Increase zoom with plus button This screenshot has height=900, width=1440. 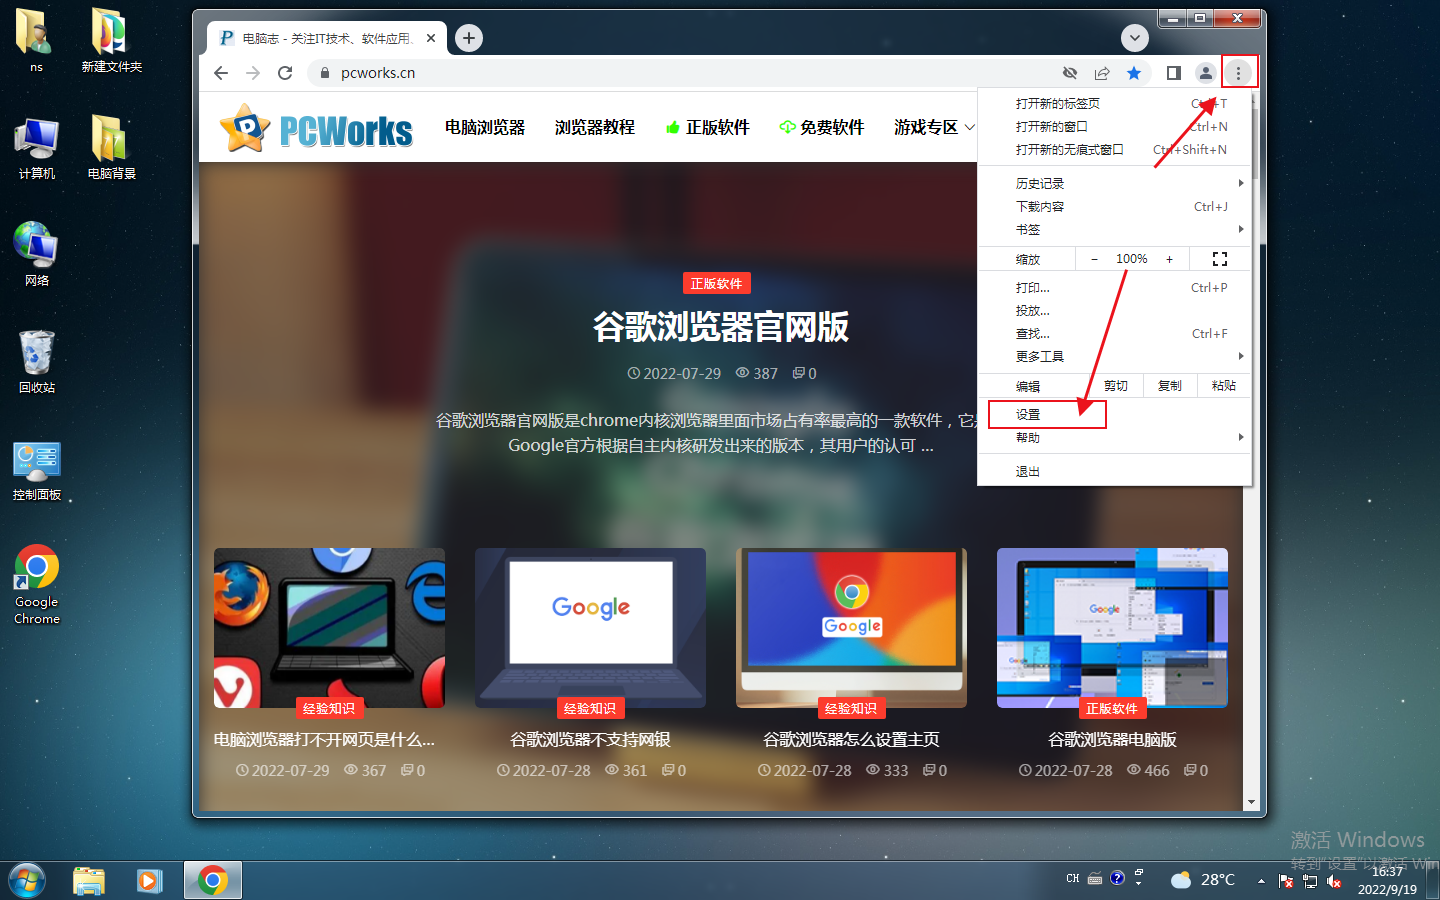point(1169,259)
